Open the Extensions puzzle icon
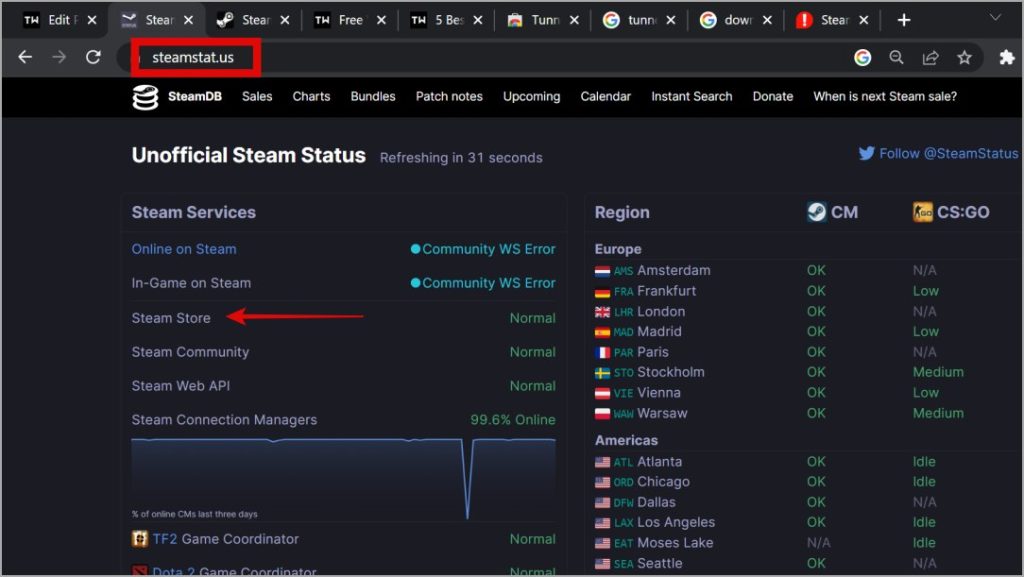This screenshot has height=577, width=1024. [1006, 57]
